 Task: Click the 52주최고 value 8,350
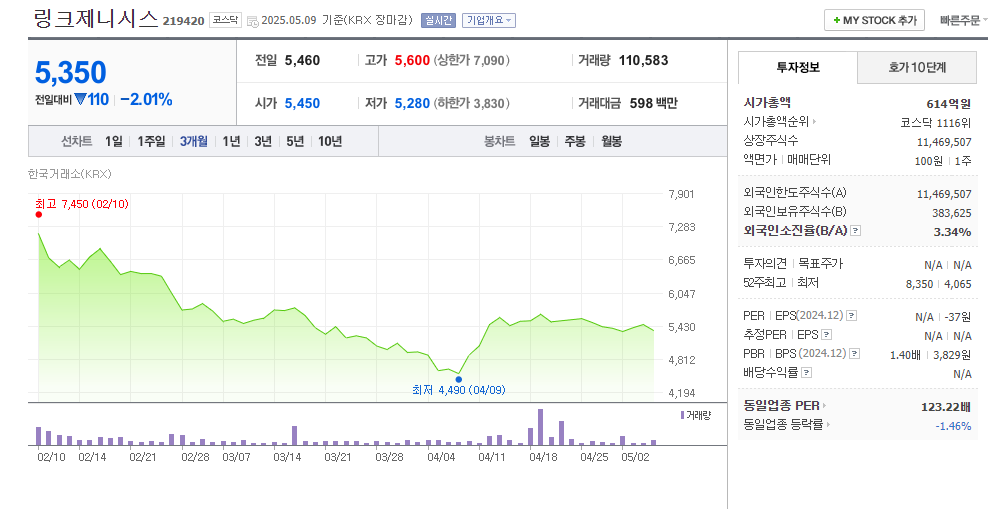(x=919, y=284)
